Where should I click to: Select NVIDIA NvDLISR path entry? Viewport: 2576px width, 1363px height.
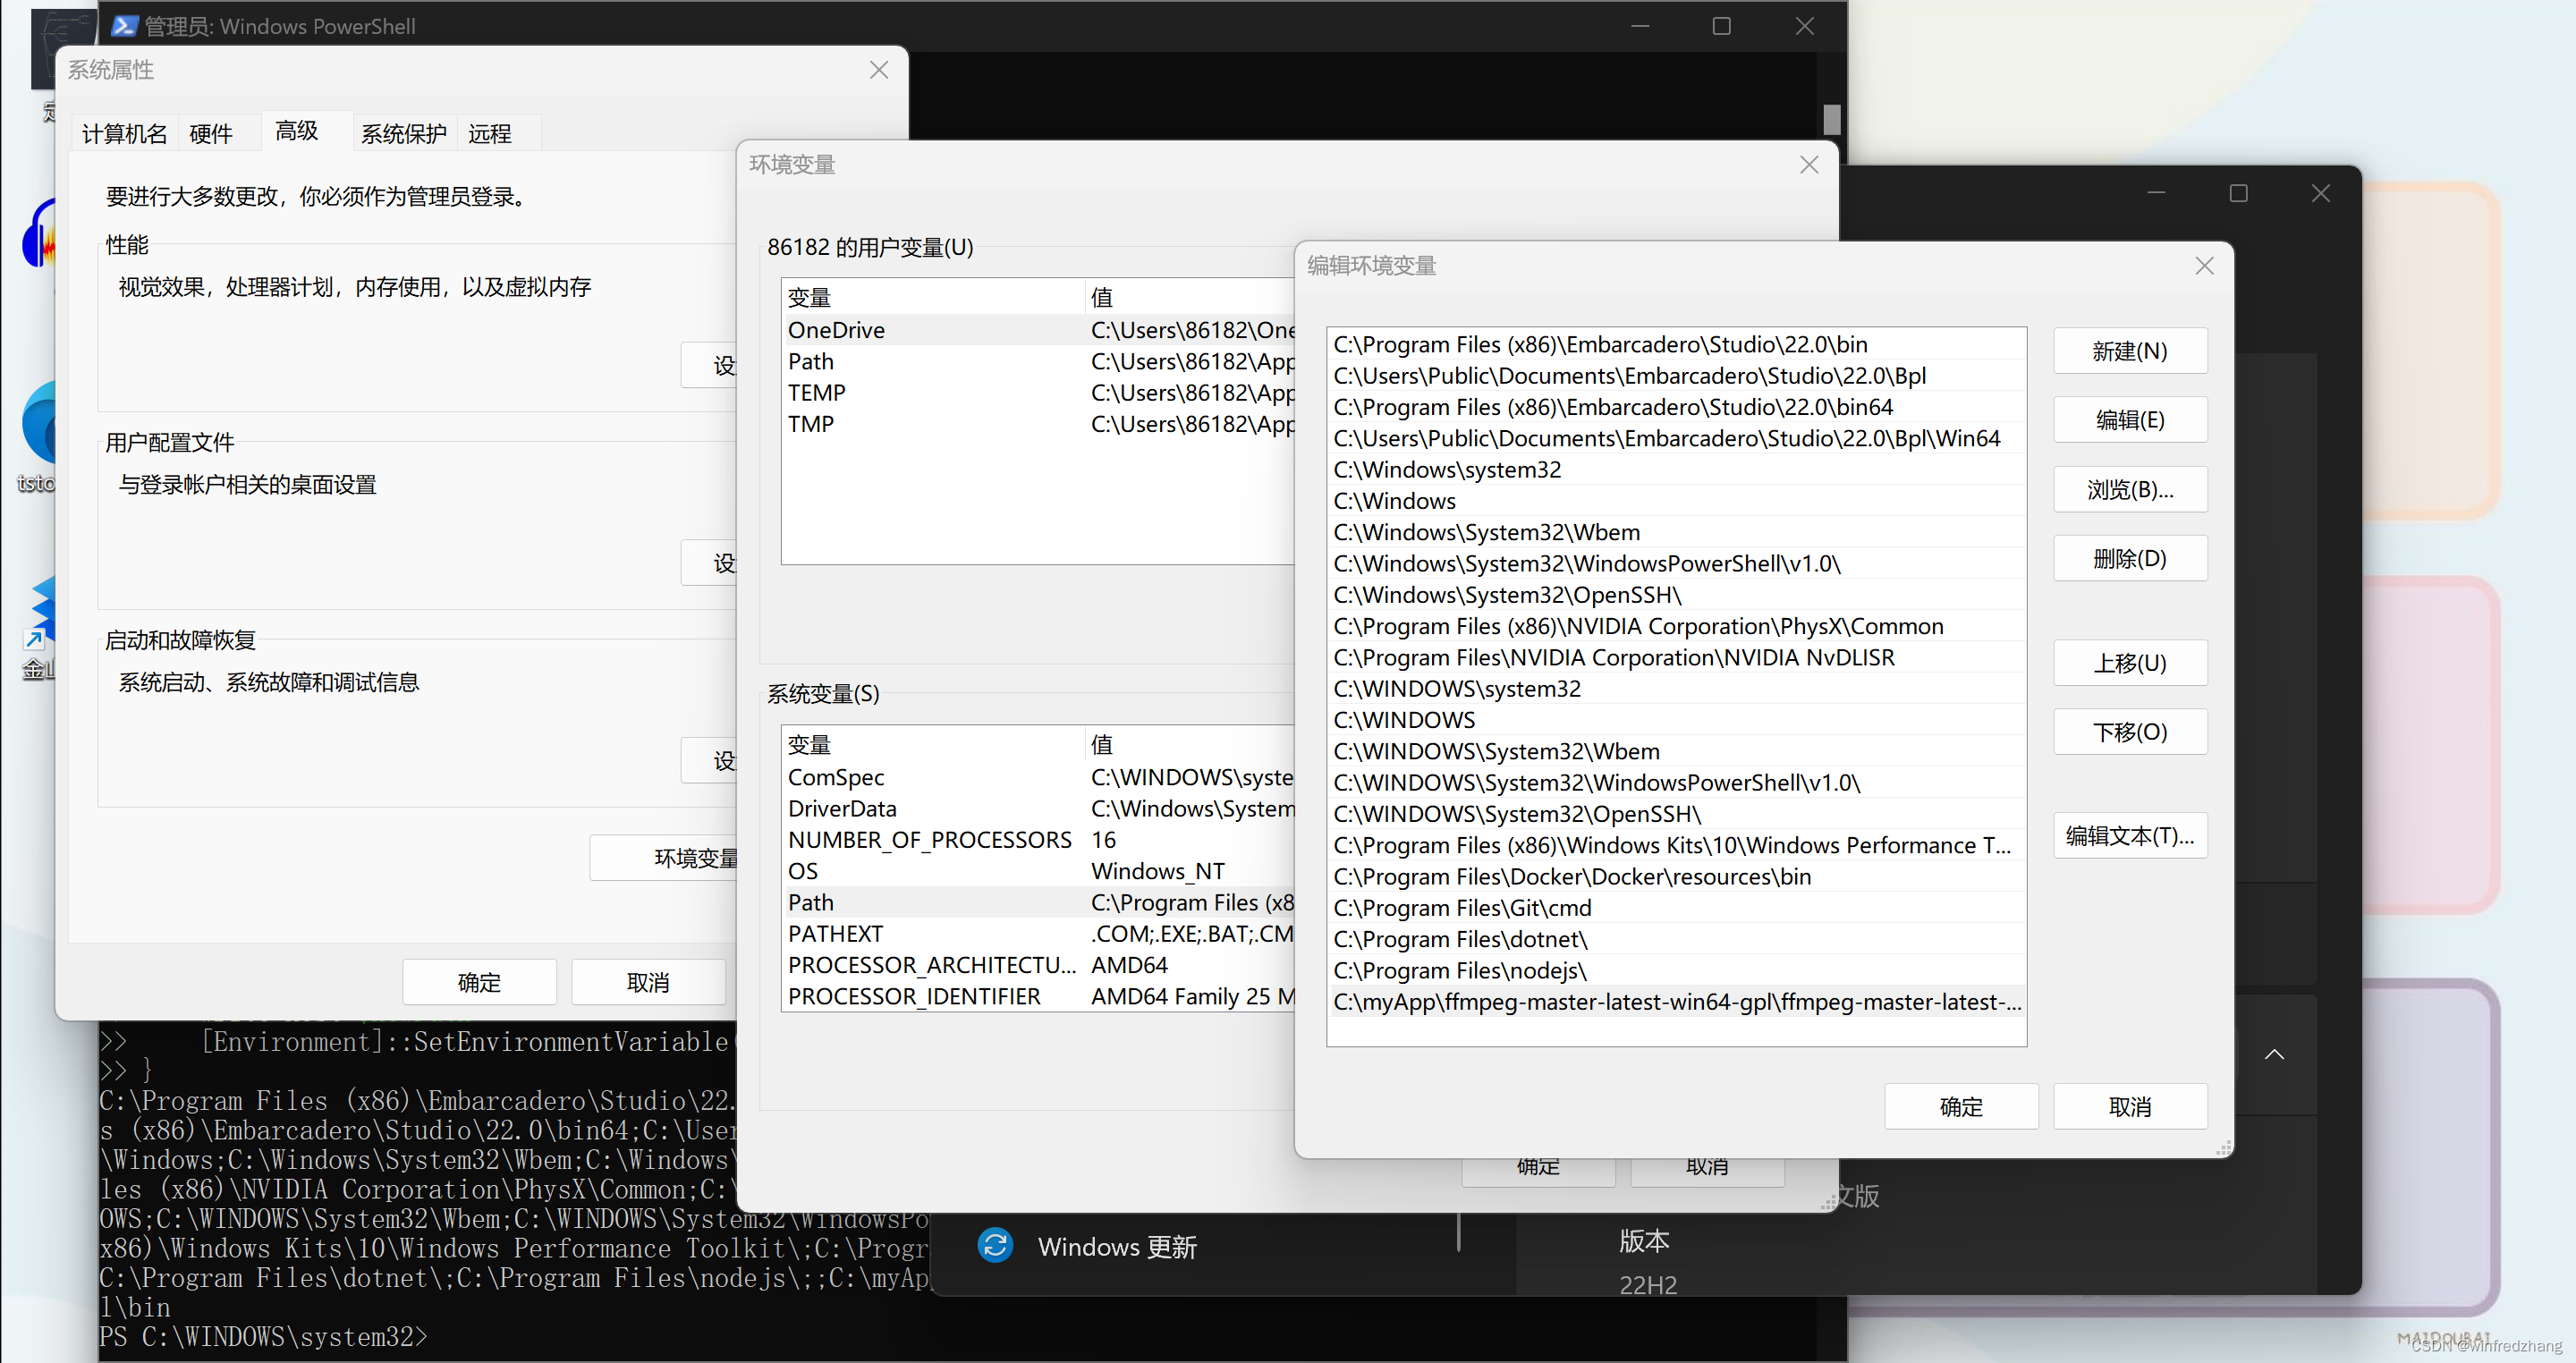1677,657
